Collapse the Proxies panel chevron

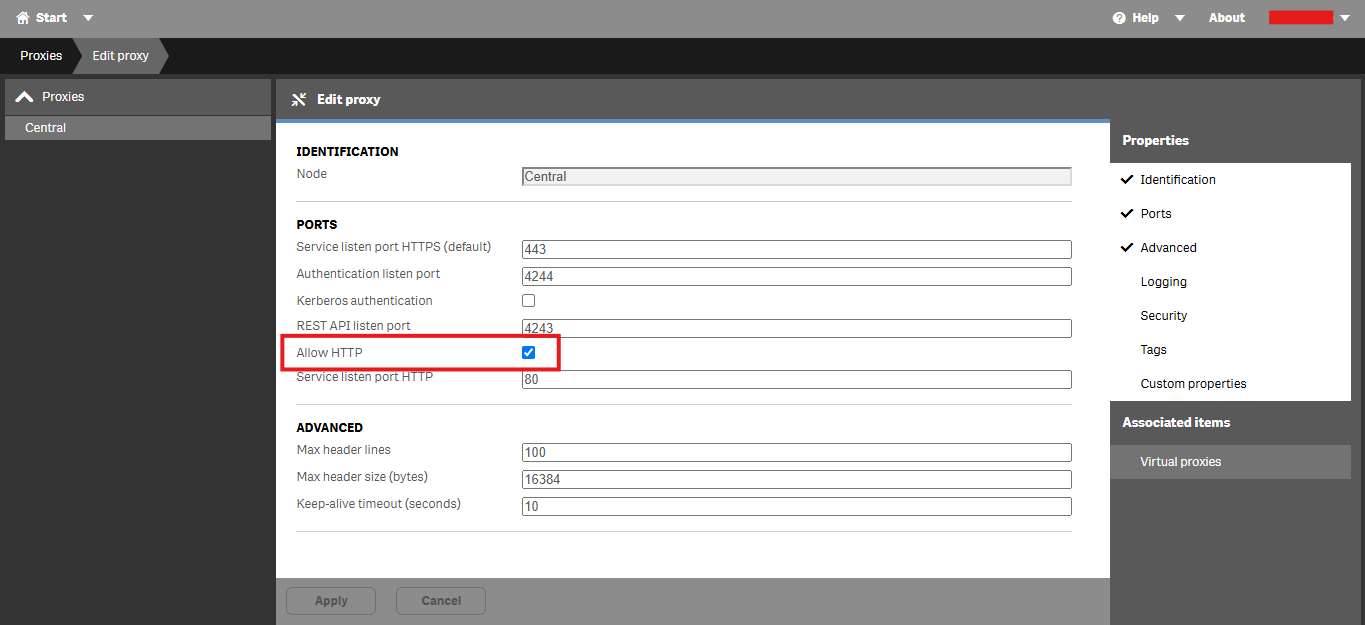[24, 97]
